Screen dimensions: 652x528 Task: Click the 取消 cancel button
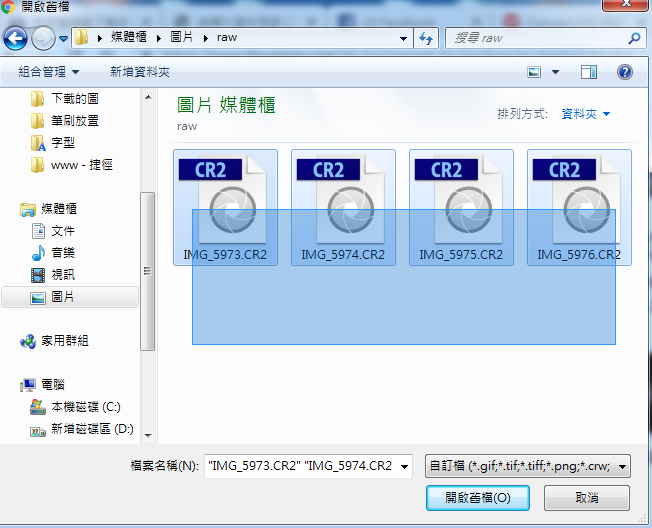coord(587,498)
